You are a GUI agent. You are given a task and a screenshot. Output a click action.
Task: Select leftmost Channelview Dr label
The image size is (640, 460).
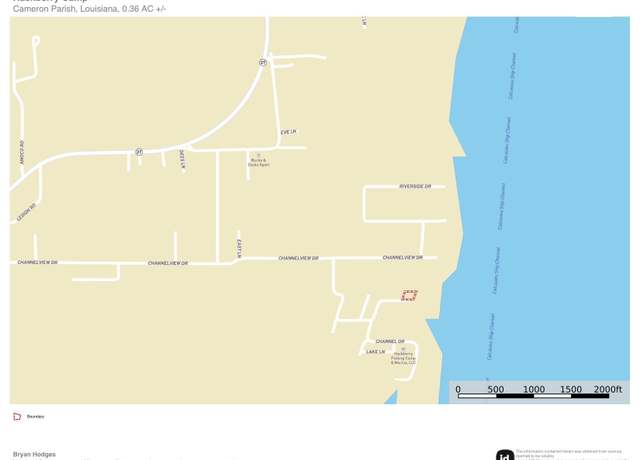38,262
